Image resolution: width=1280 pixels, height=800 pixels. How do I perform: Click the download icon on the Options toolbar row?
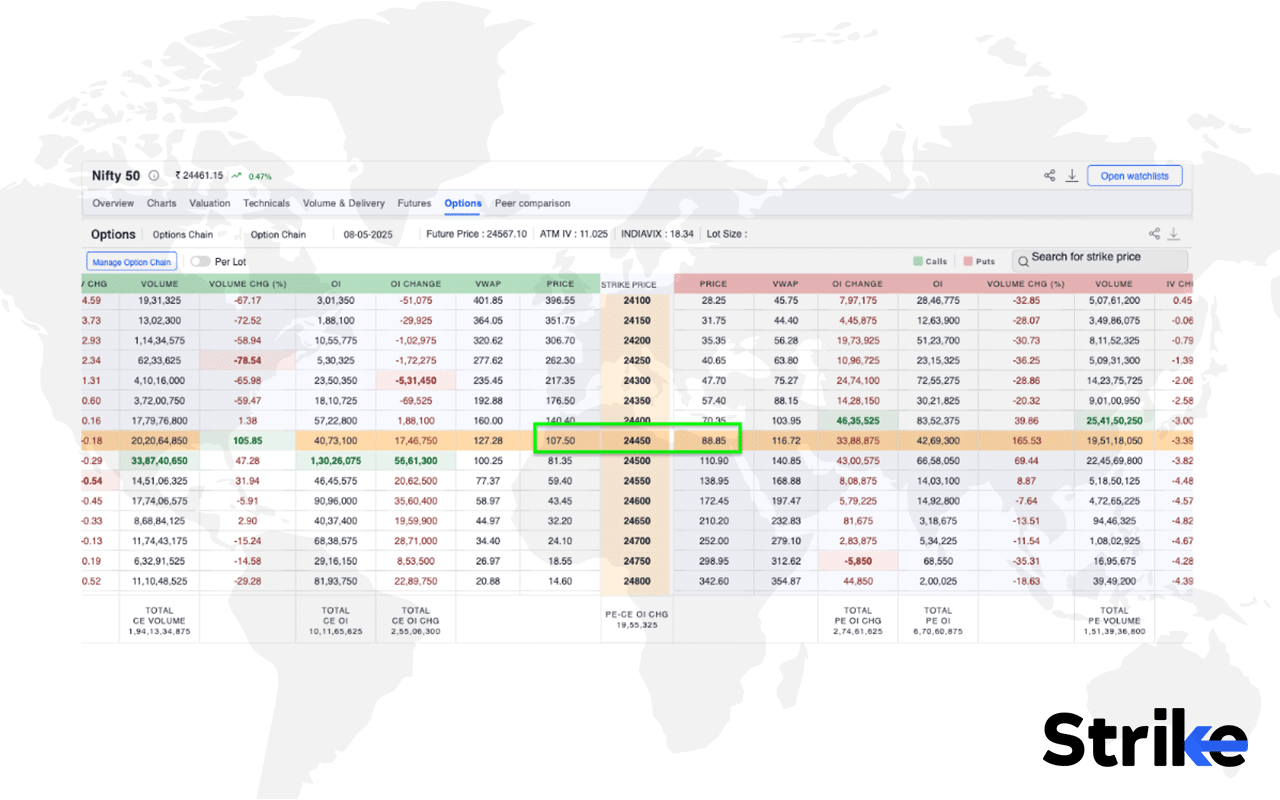[1173, 232]
